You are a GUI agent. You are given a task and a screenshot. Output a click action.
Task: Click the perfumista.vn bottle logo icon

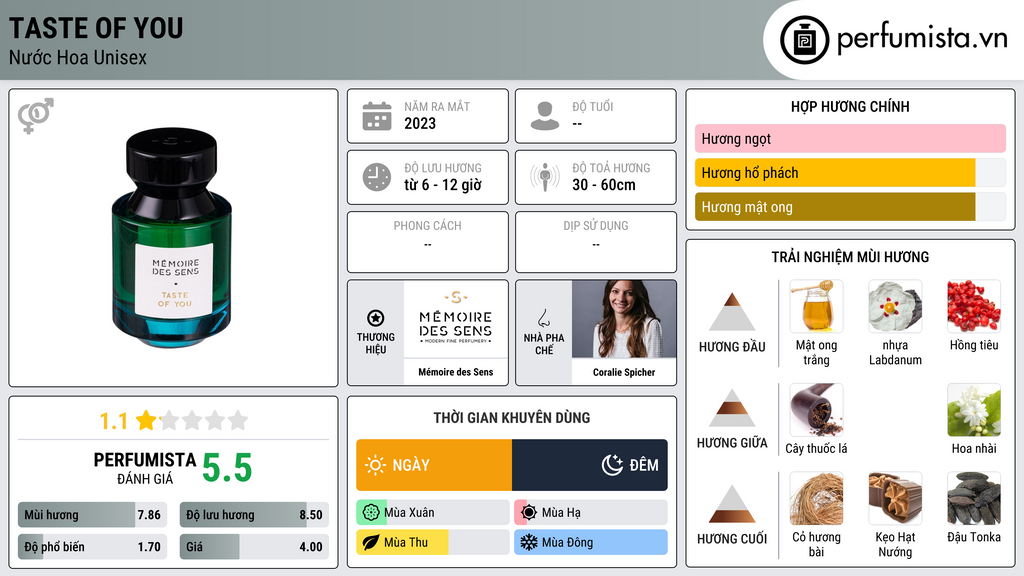805,40
